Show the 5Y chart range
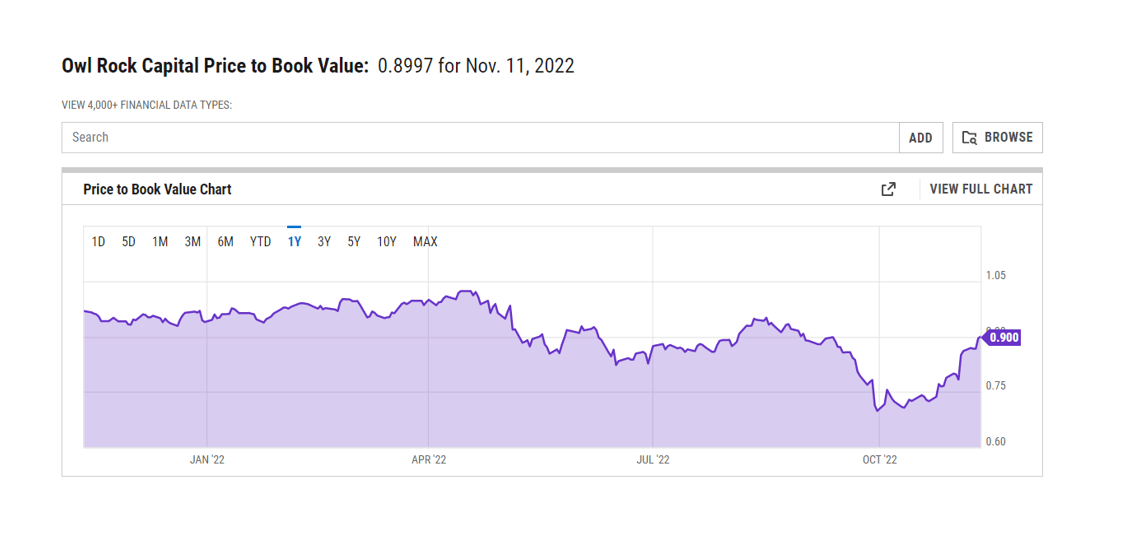 click(x=354, y=242)
